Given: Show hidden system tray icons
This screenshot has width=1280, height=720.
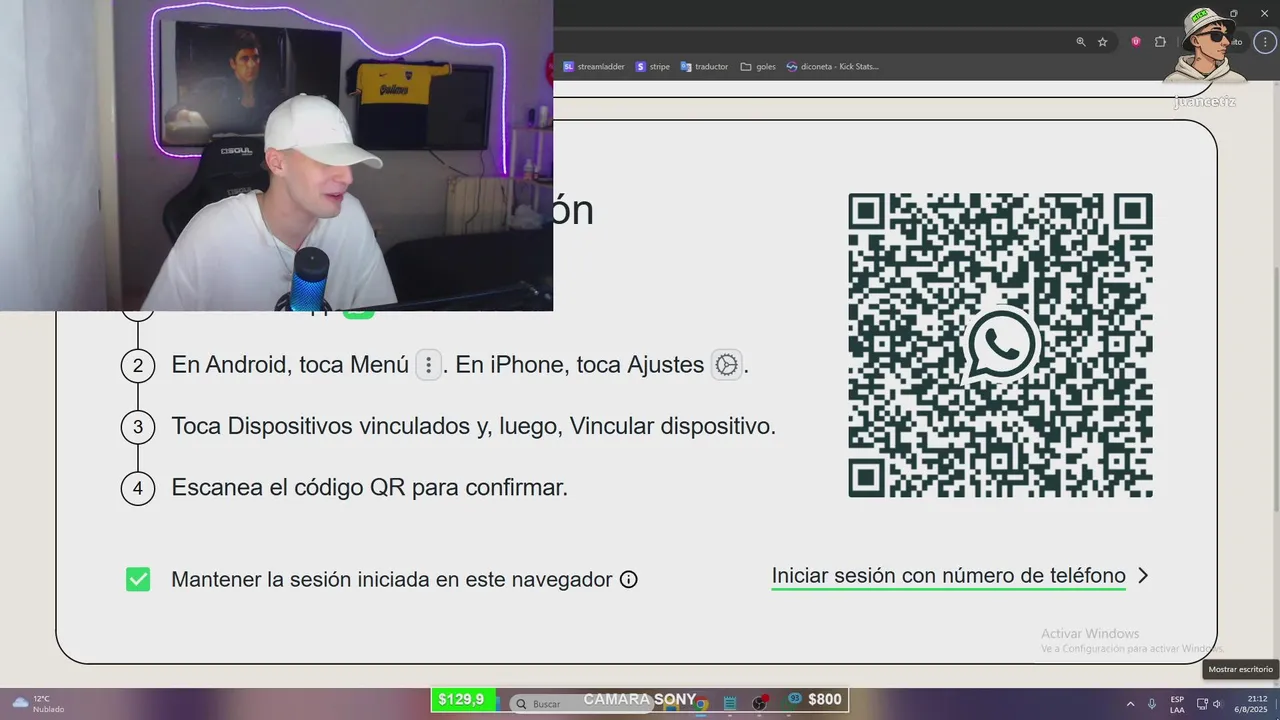Looking at the screenshot, I should pyautogui.click(x=1131, y=704).
